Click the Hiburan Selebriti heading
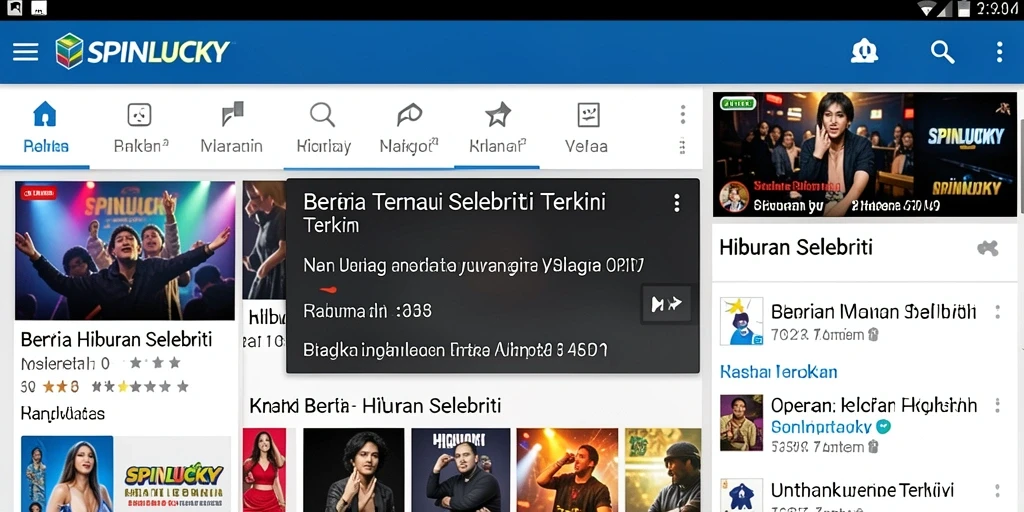1024x512 pixels. (x=796, y=248)
